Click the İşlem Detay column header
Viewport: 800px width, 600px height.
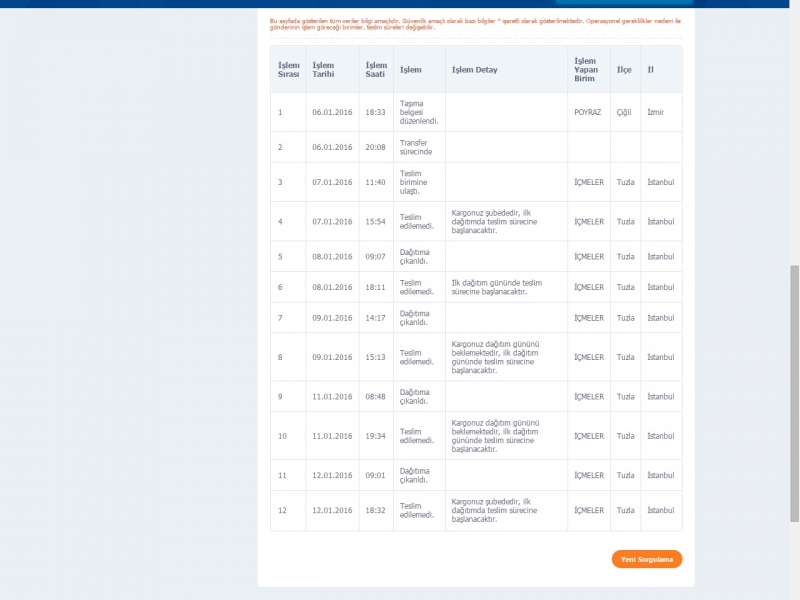[x=475, y=70]
